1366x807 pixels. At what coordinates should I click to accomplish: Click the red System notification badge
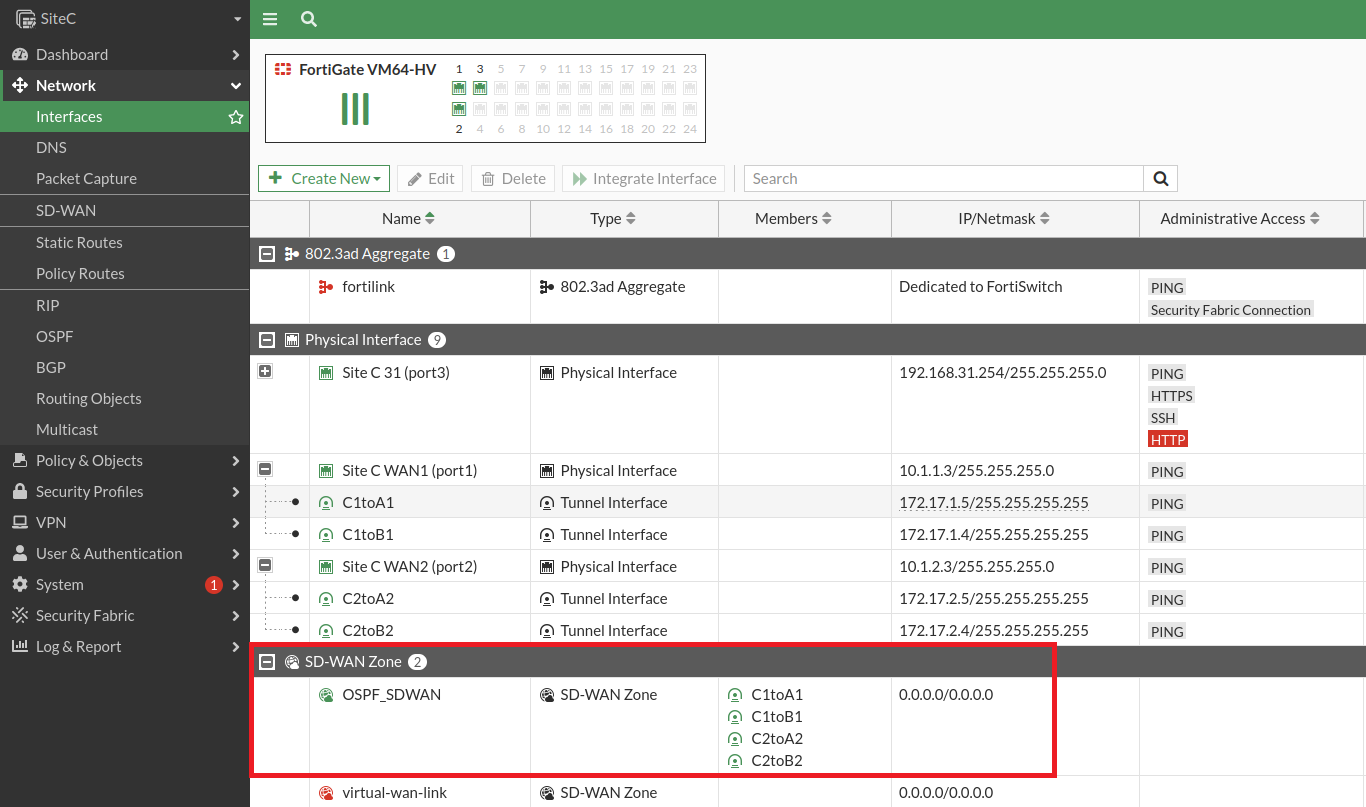tap(213, 585)
